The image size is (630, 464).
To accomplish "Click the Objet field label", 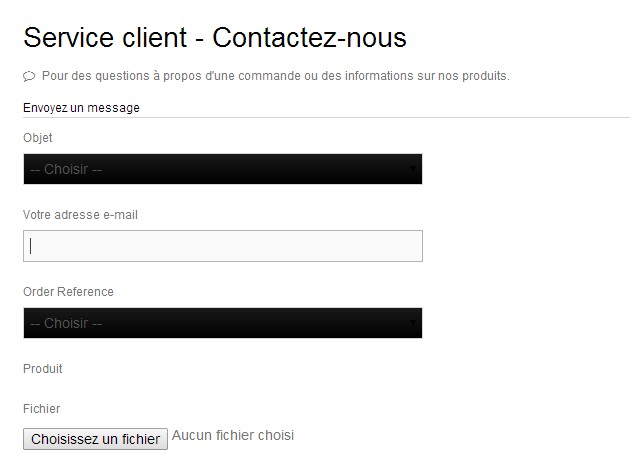I will pos(38,138).
